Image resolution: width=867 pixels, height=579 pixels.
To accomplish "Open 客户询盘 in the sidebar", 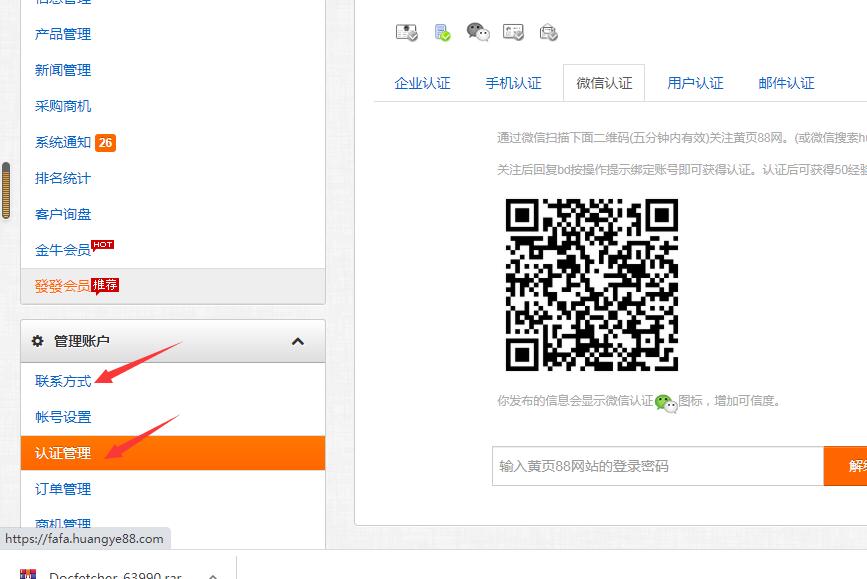I will [63, 214].
